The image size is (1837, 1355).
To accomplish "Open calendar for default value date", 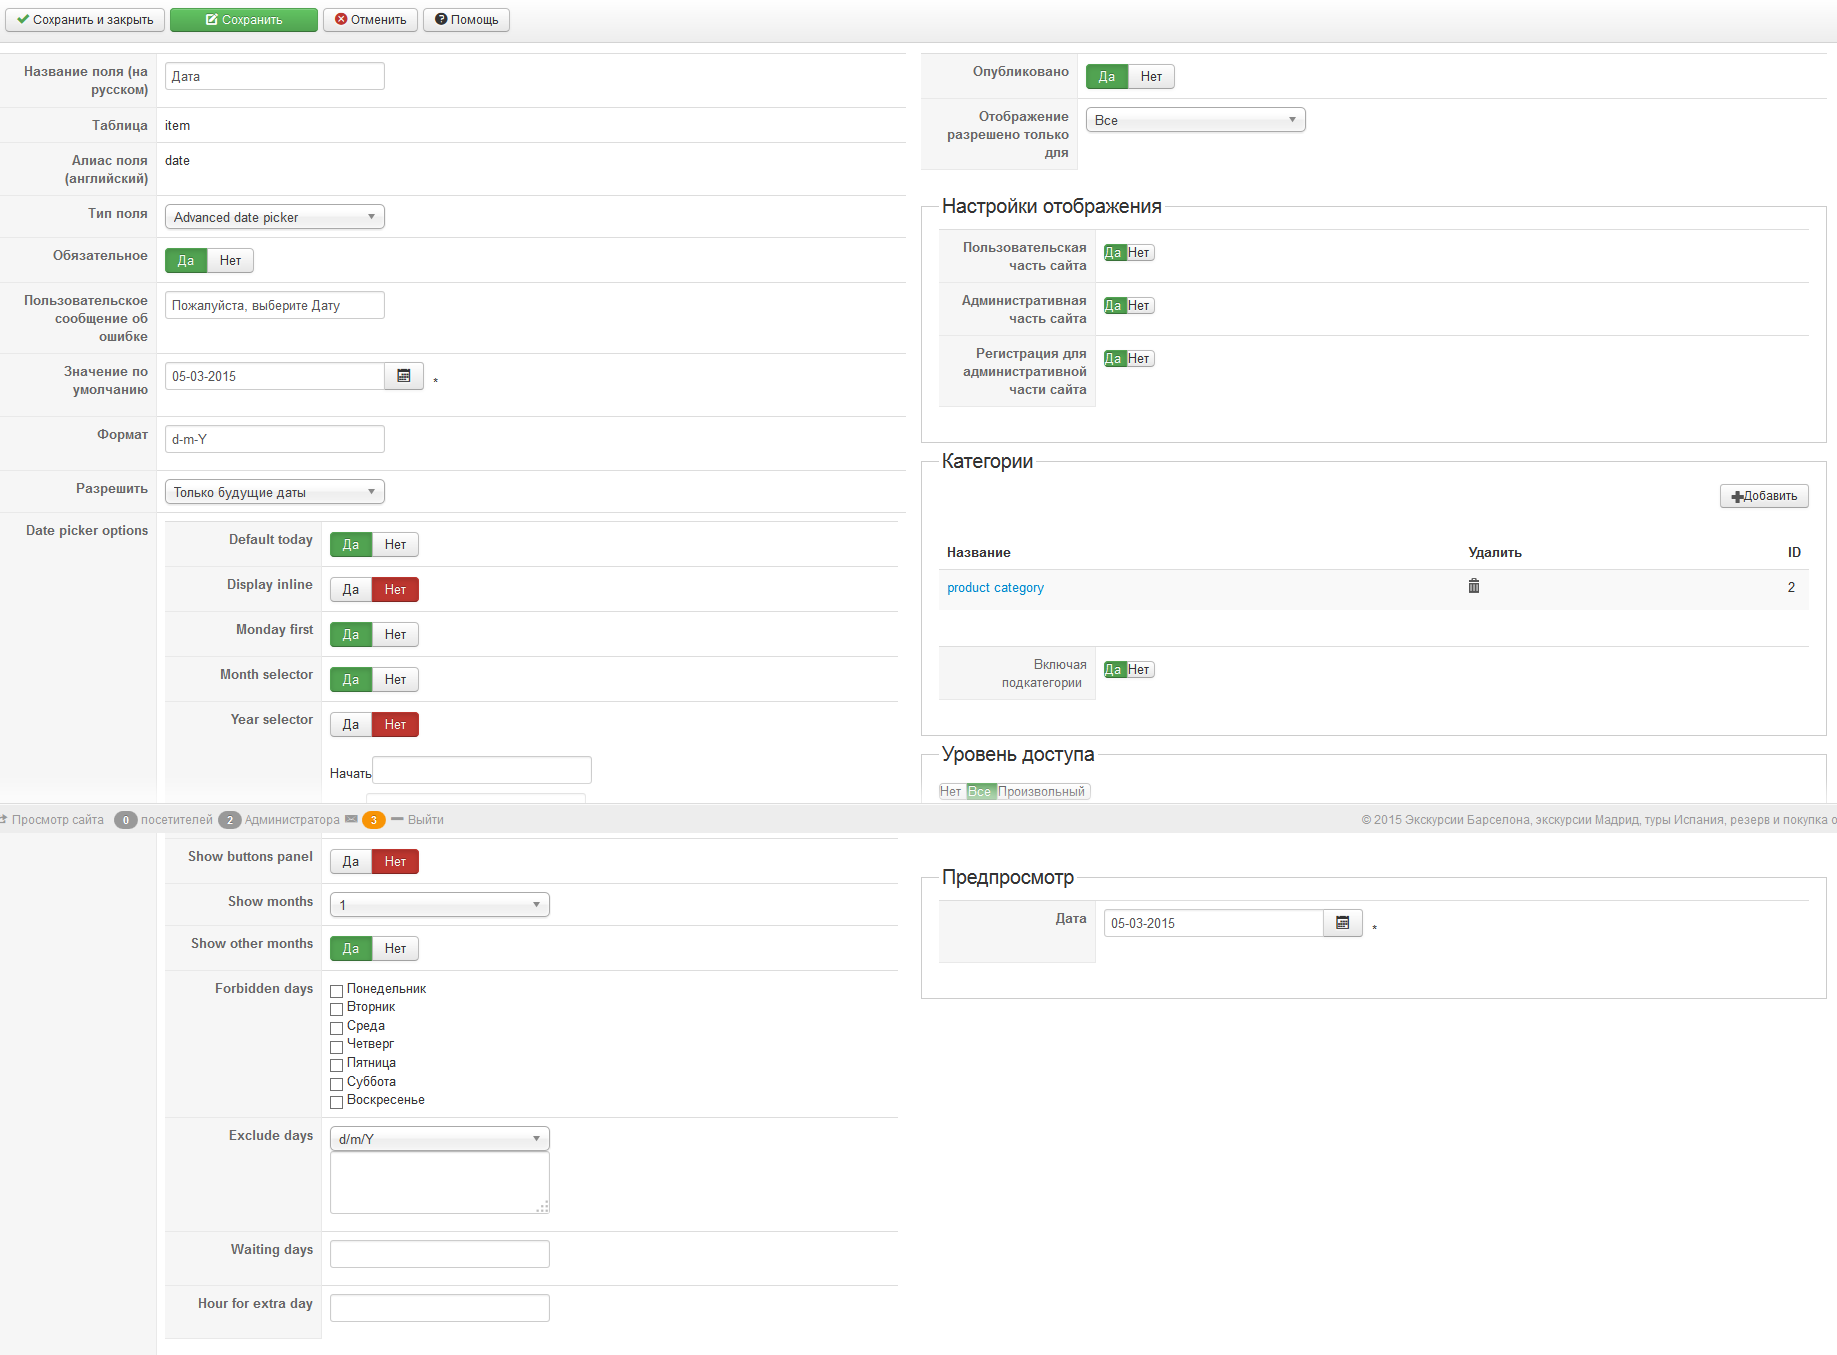I will coord(404,376).
